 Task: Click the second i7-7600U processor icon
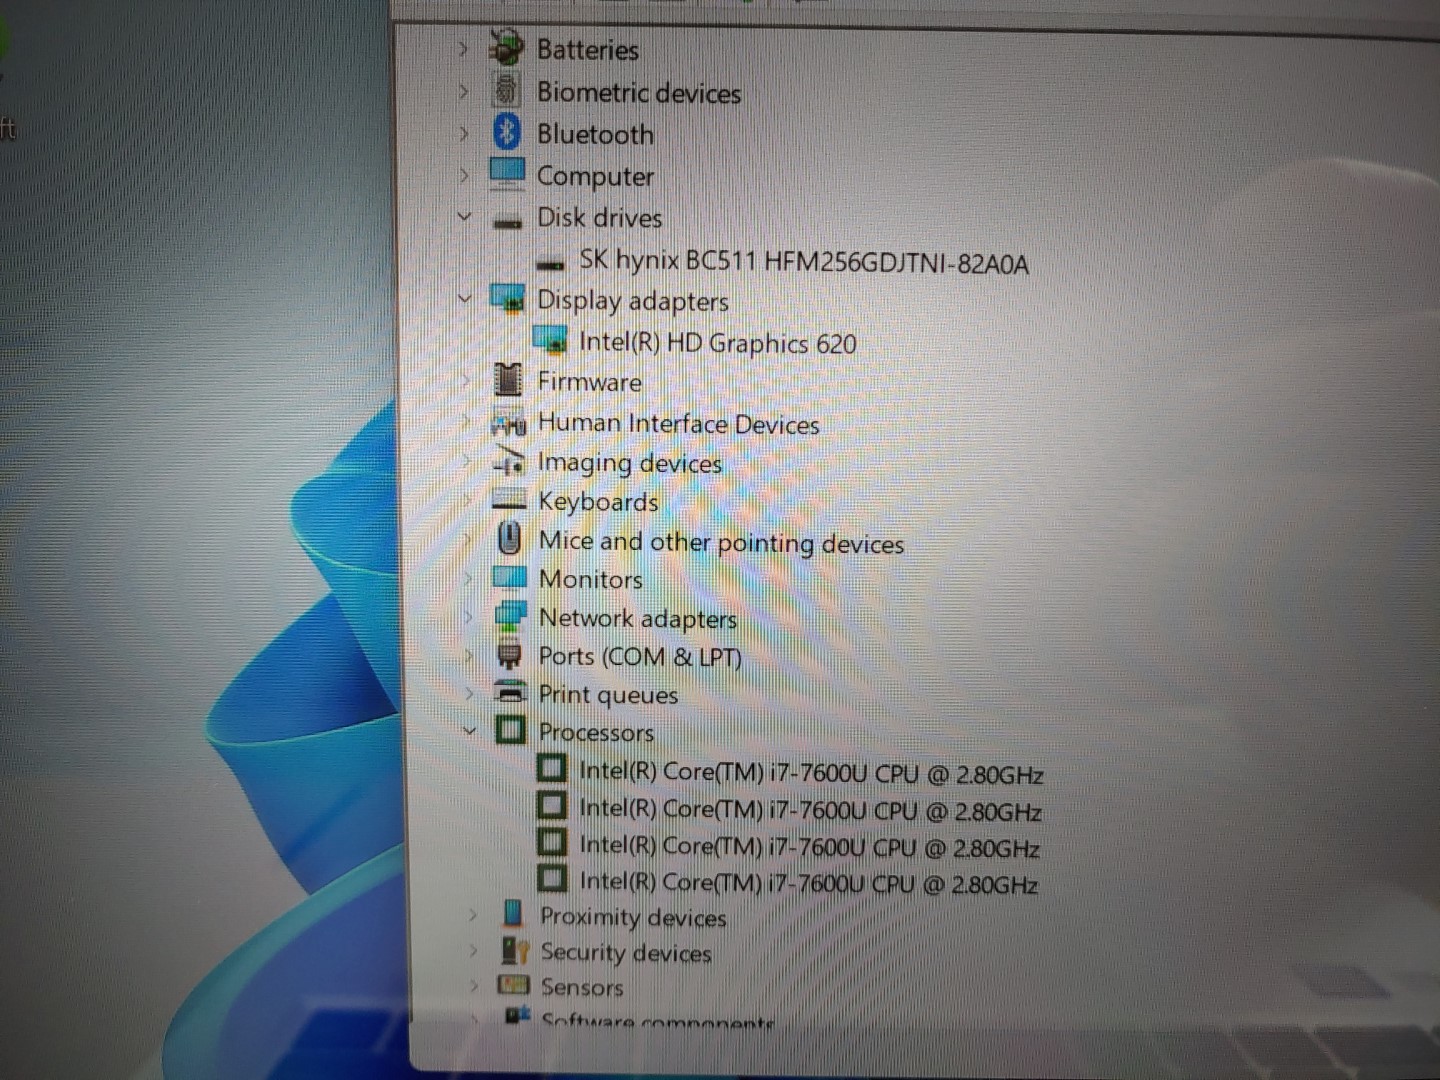(551, 805)
